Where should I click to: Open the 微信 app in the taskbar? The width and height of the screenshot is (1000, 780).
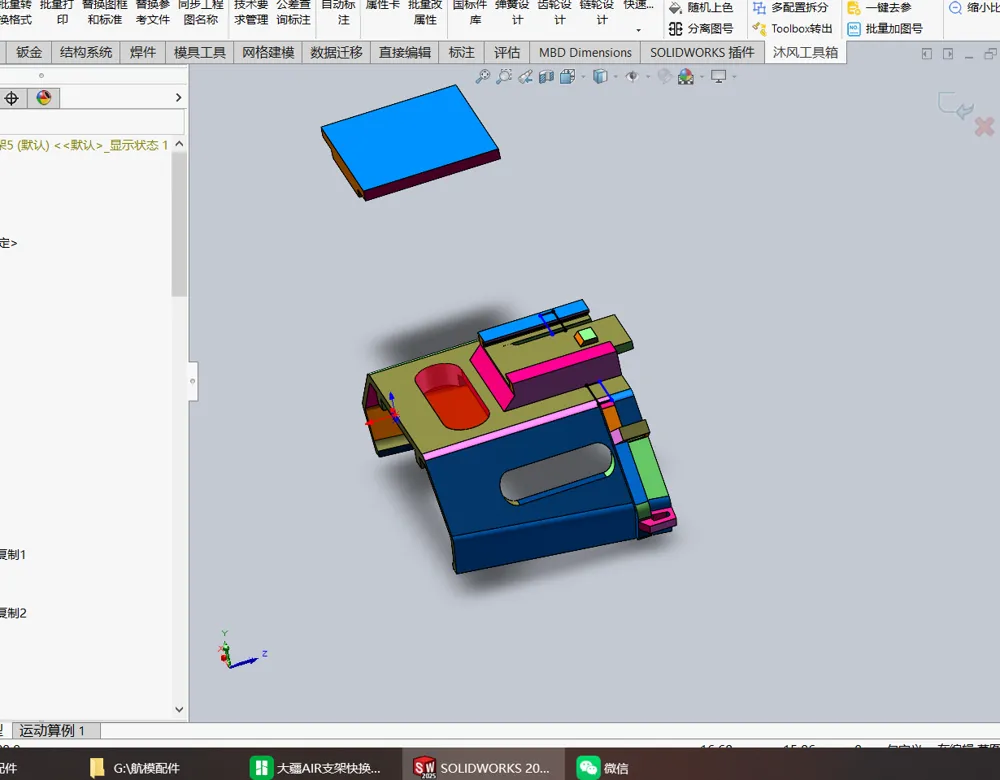click(603, 768)
